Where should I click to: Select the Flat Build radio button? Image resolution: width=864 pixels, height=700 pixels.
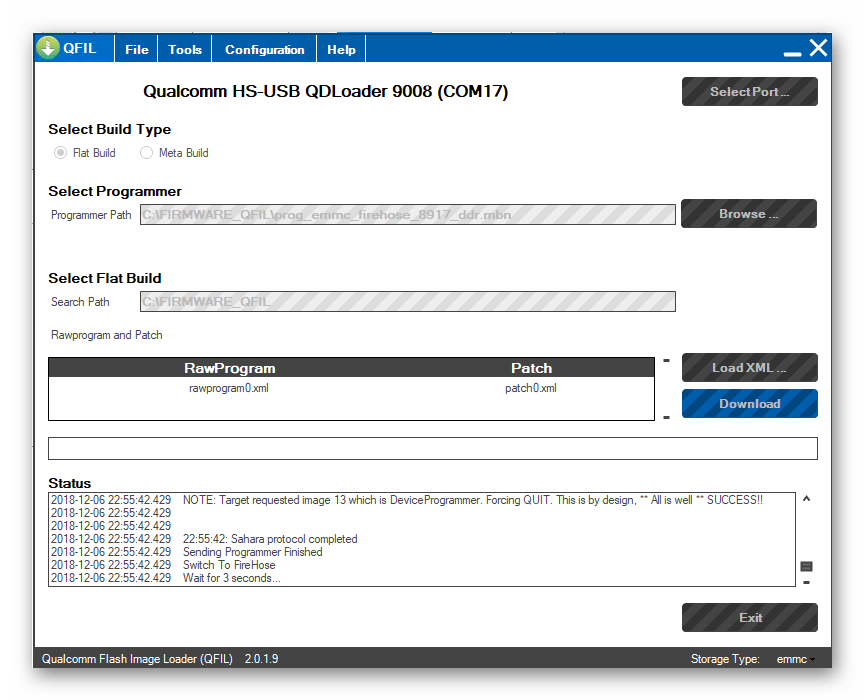60,152
